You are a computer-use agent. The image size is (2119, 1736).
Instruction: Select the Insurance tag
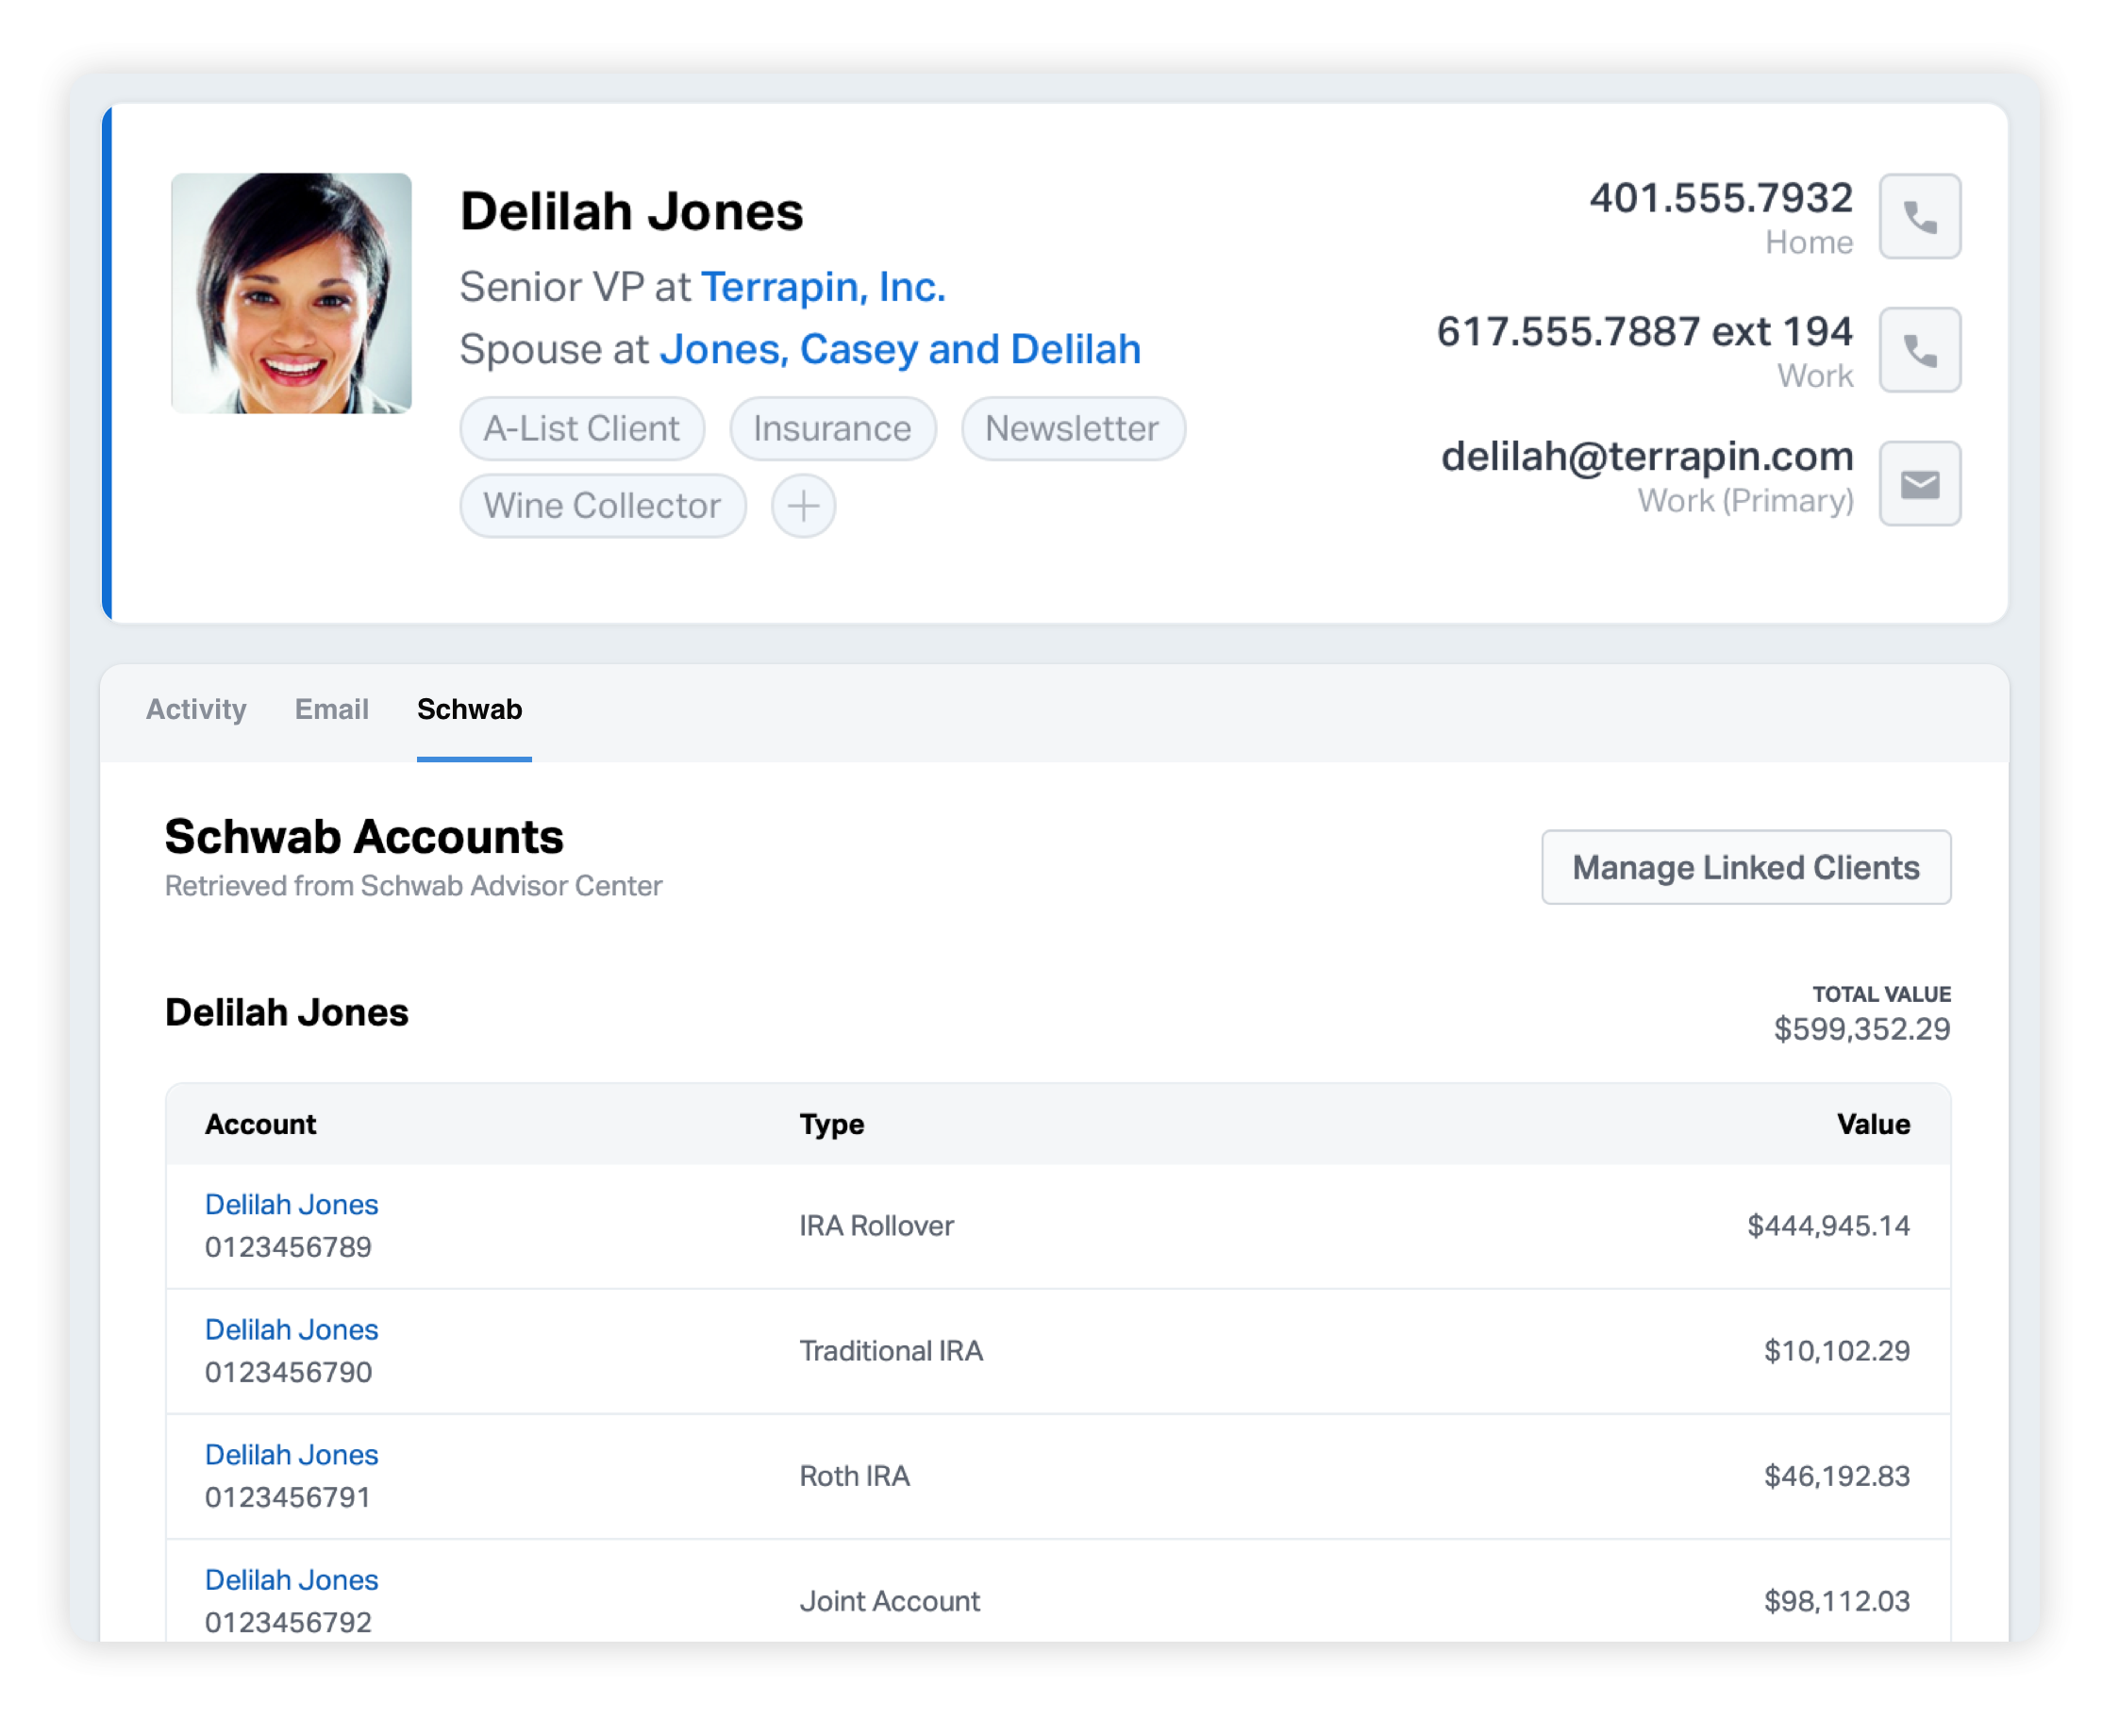point(832,429)
